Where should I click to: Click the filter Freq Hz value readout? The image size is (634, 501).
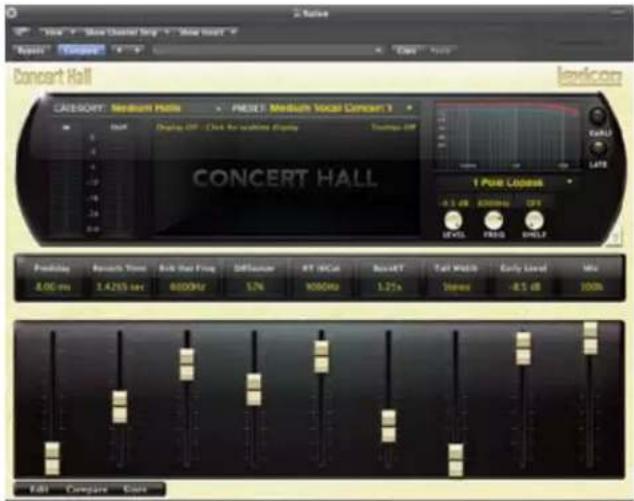pos(494,203)
